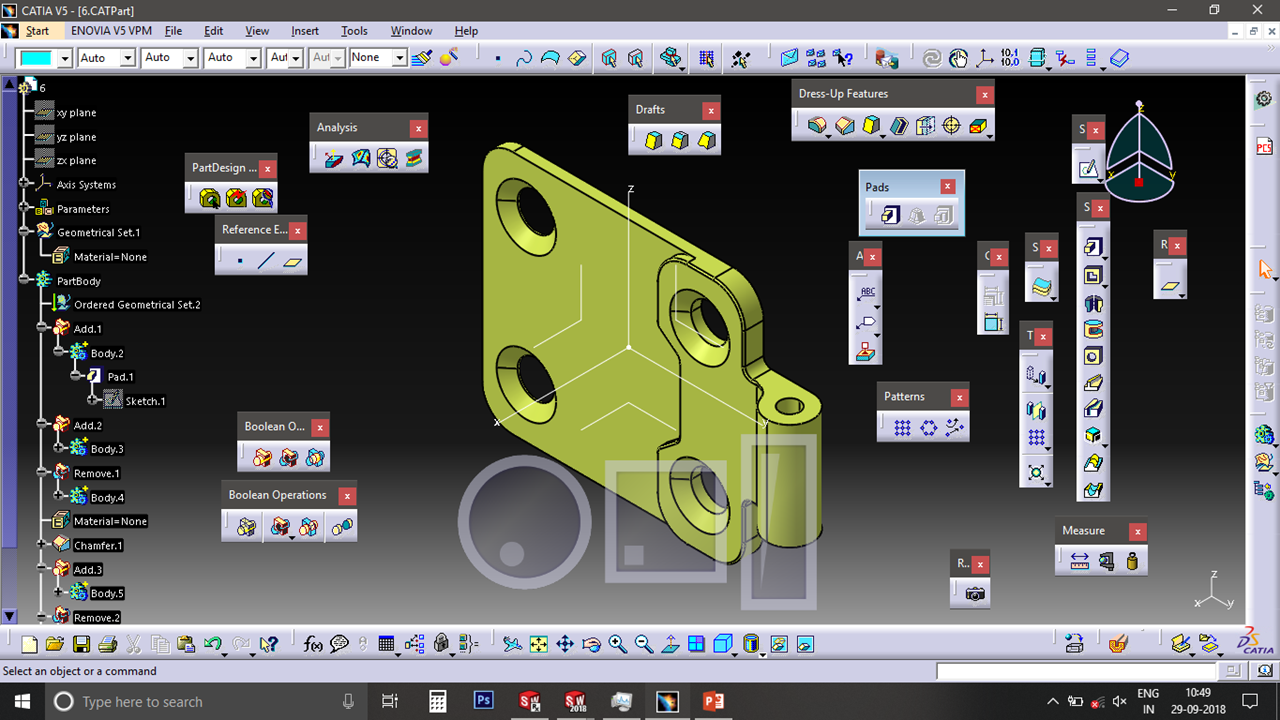The image size is (1280, 720).
Task: Click the Axis System icon in top toolbar
Action: pos(985,58)
